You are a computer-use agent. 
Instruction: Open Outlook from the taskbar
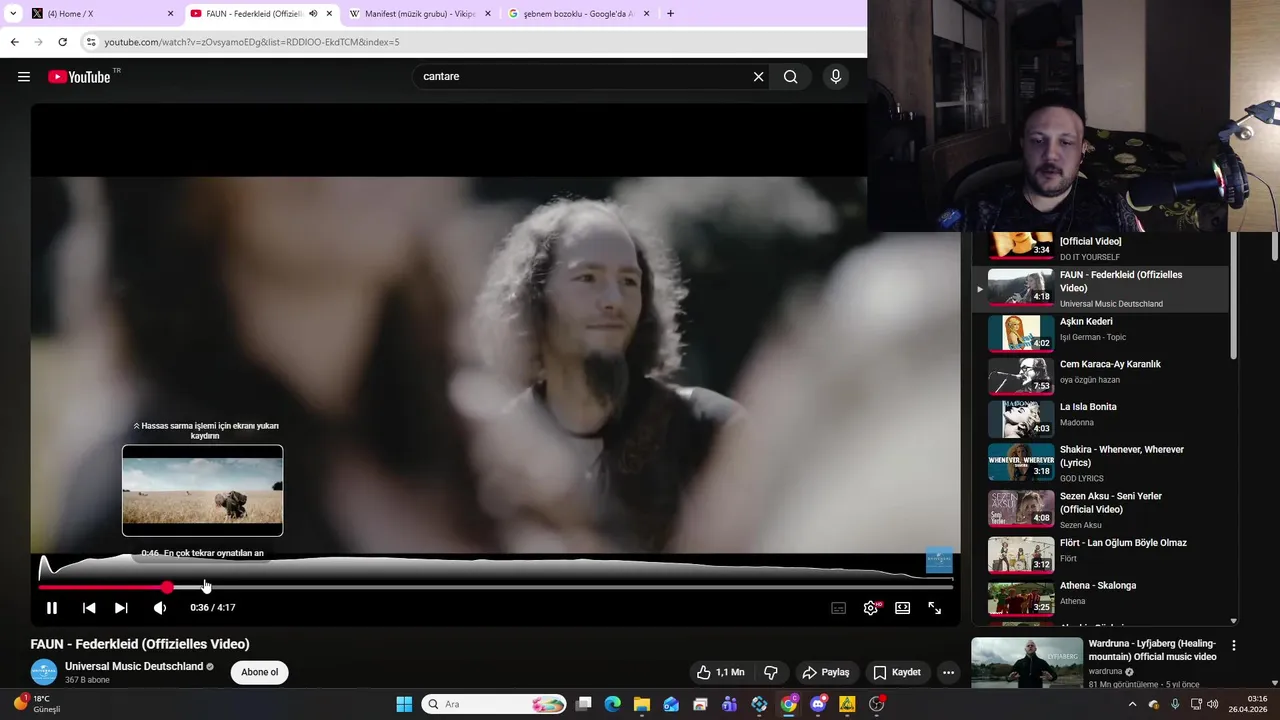[x=671, y=704]
